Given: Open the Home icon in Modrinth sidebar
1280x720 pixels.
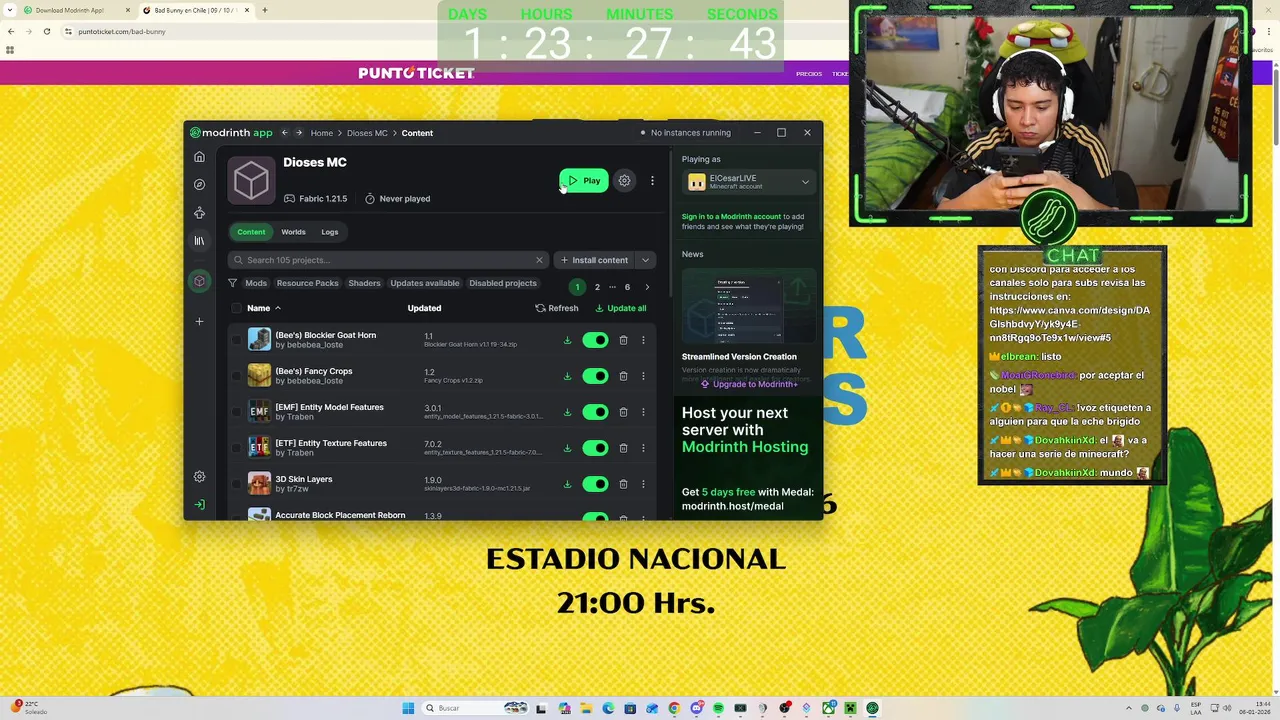Looking at the screenshot, I should (199, 157).
